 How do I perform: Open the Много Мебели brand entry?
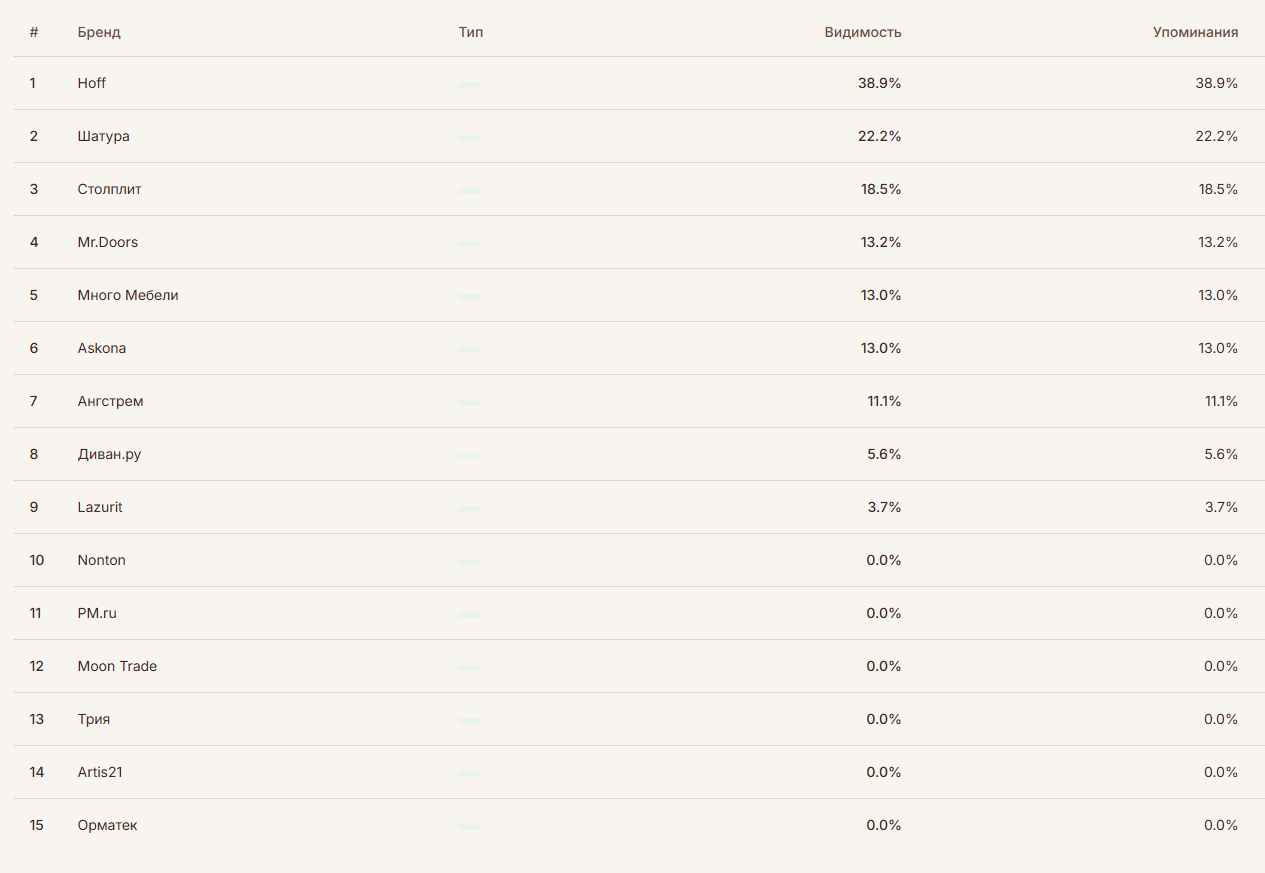point(128,295)
